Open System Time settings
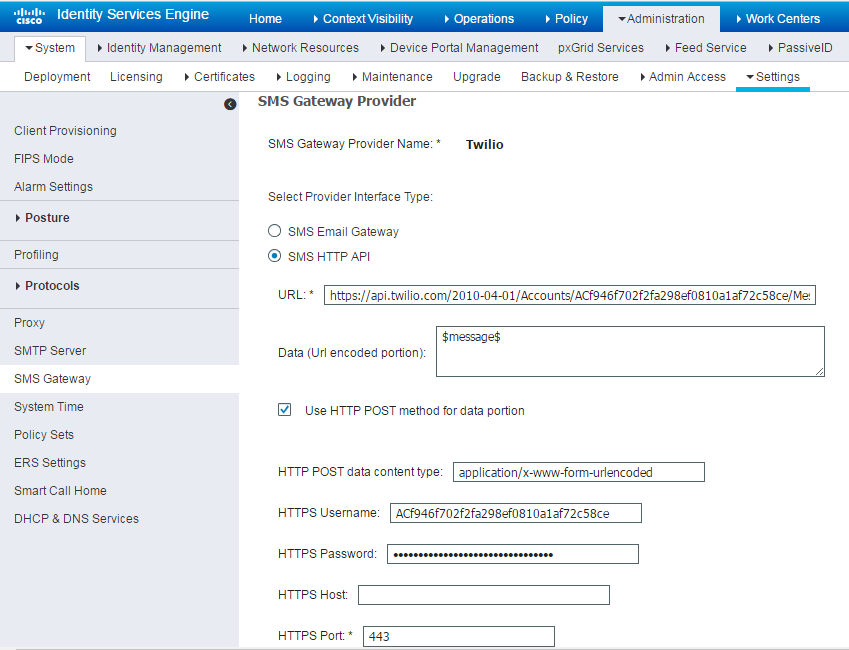 click(x=49, y=406)
